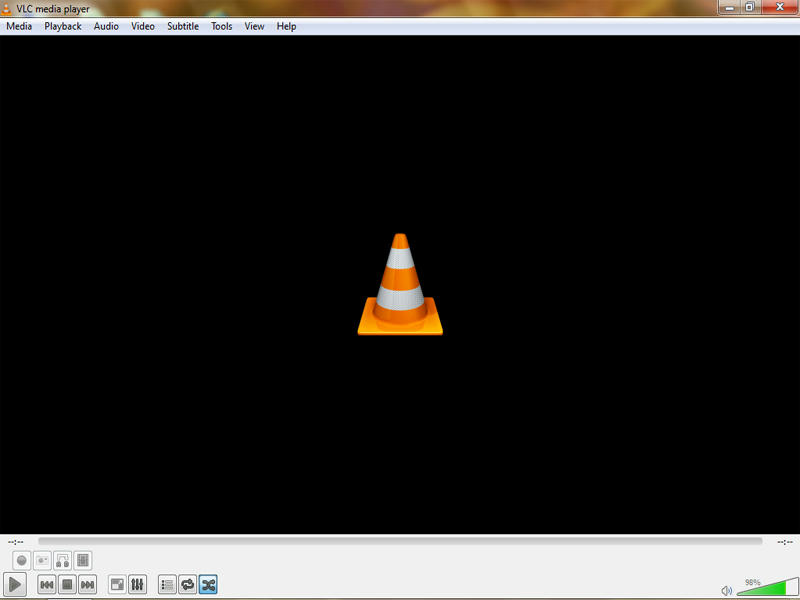Mute audio via the speaker icon
800x600 pixels.
tap(727, 591)
